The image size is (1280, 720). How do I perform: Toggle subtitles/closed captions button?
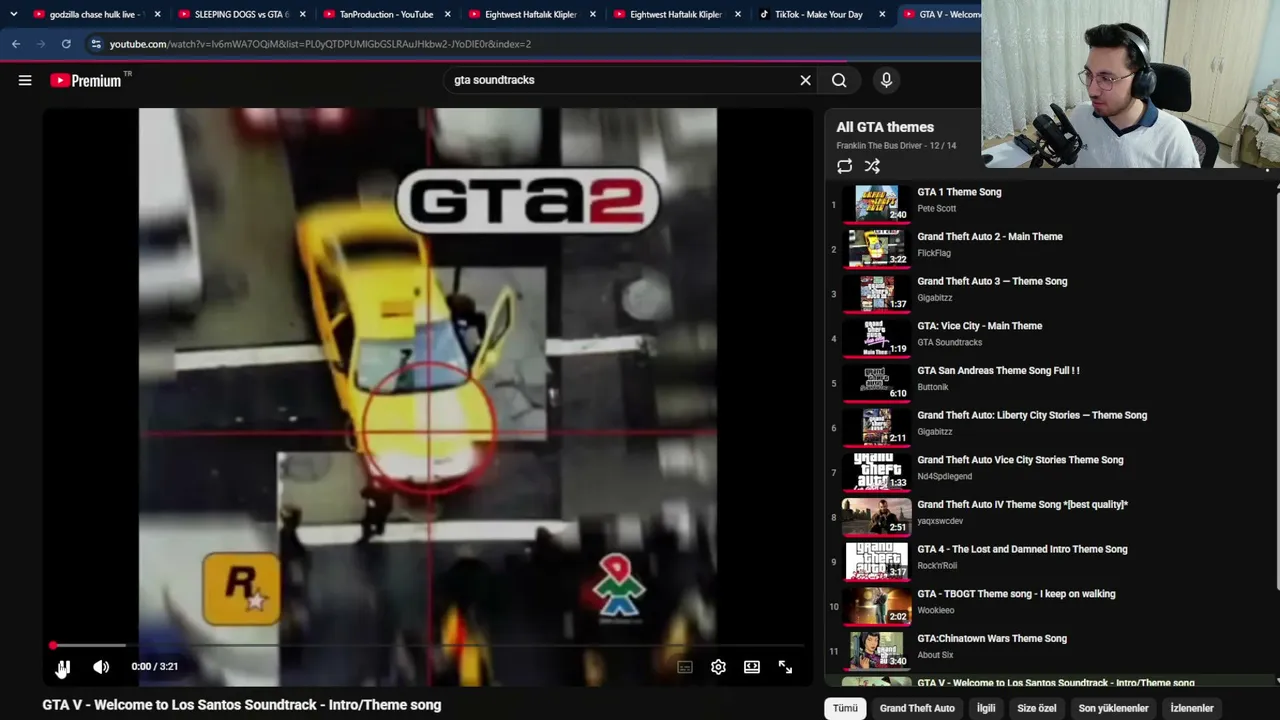[685, 667]
